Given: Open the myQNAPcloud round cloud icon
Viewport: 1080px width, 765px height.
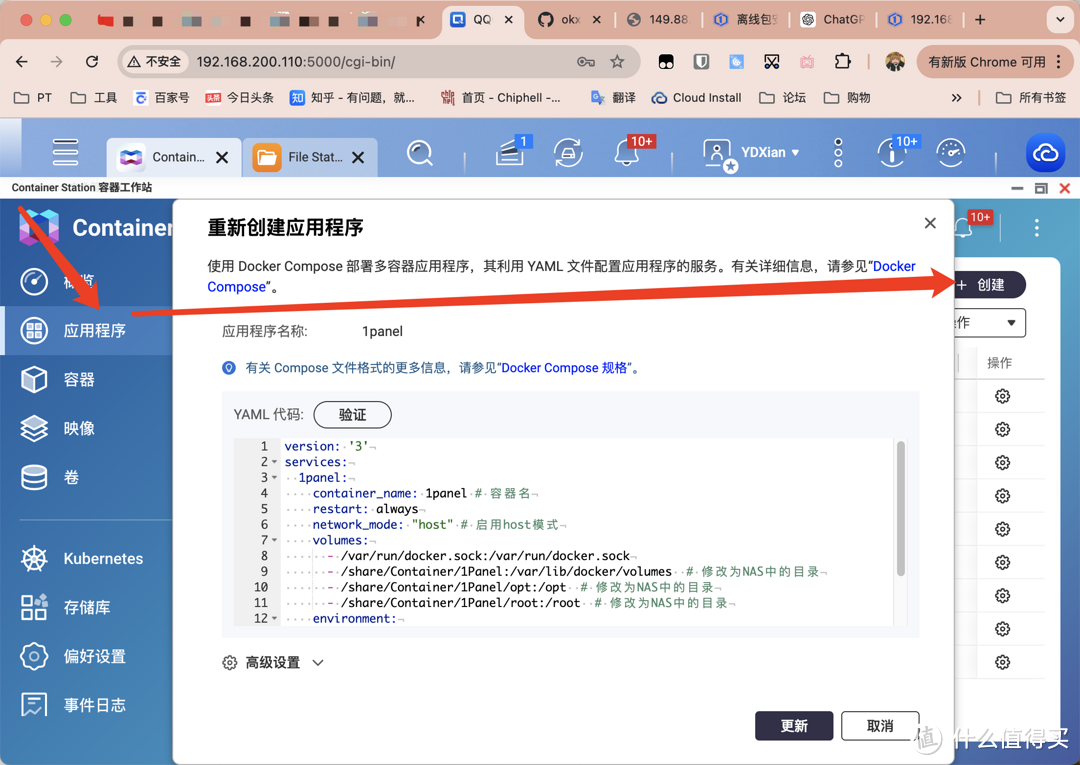Looking at the screenshot, I should point(1045,153).
